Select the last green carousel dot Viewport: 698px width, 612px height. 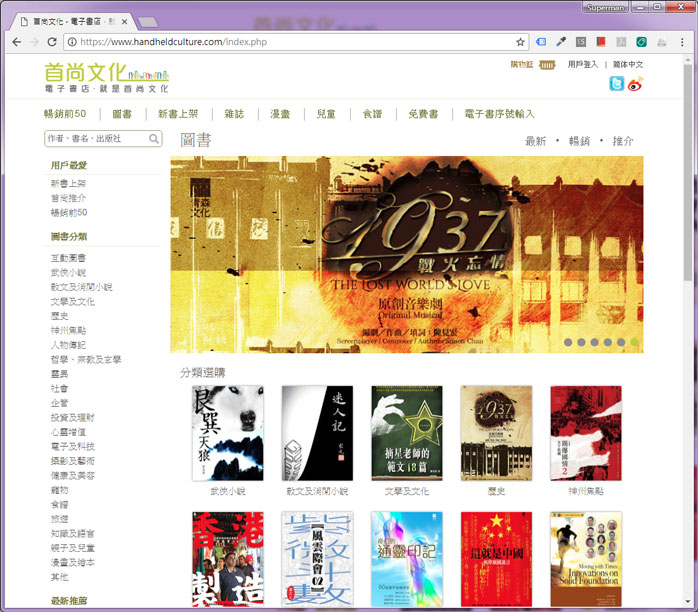pos(634,342)
